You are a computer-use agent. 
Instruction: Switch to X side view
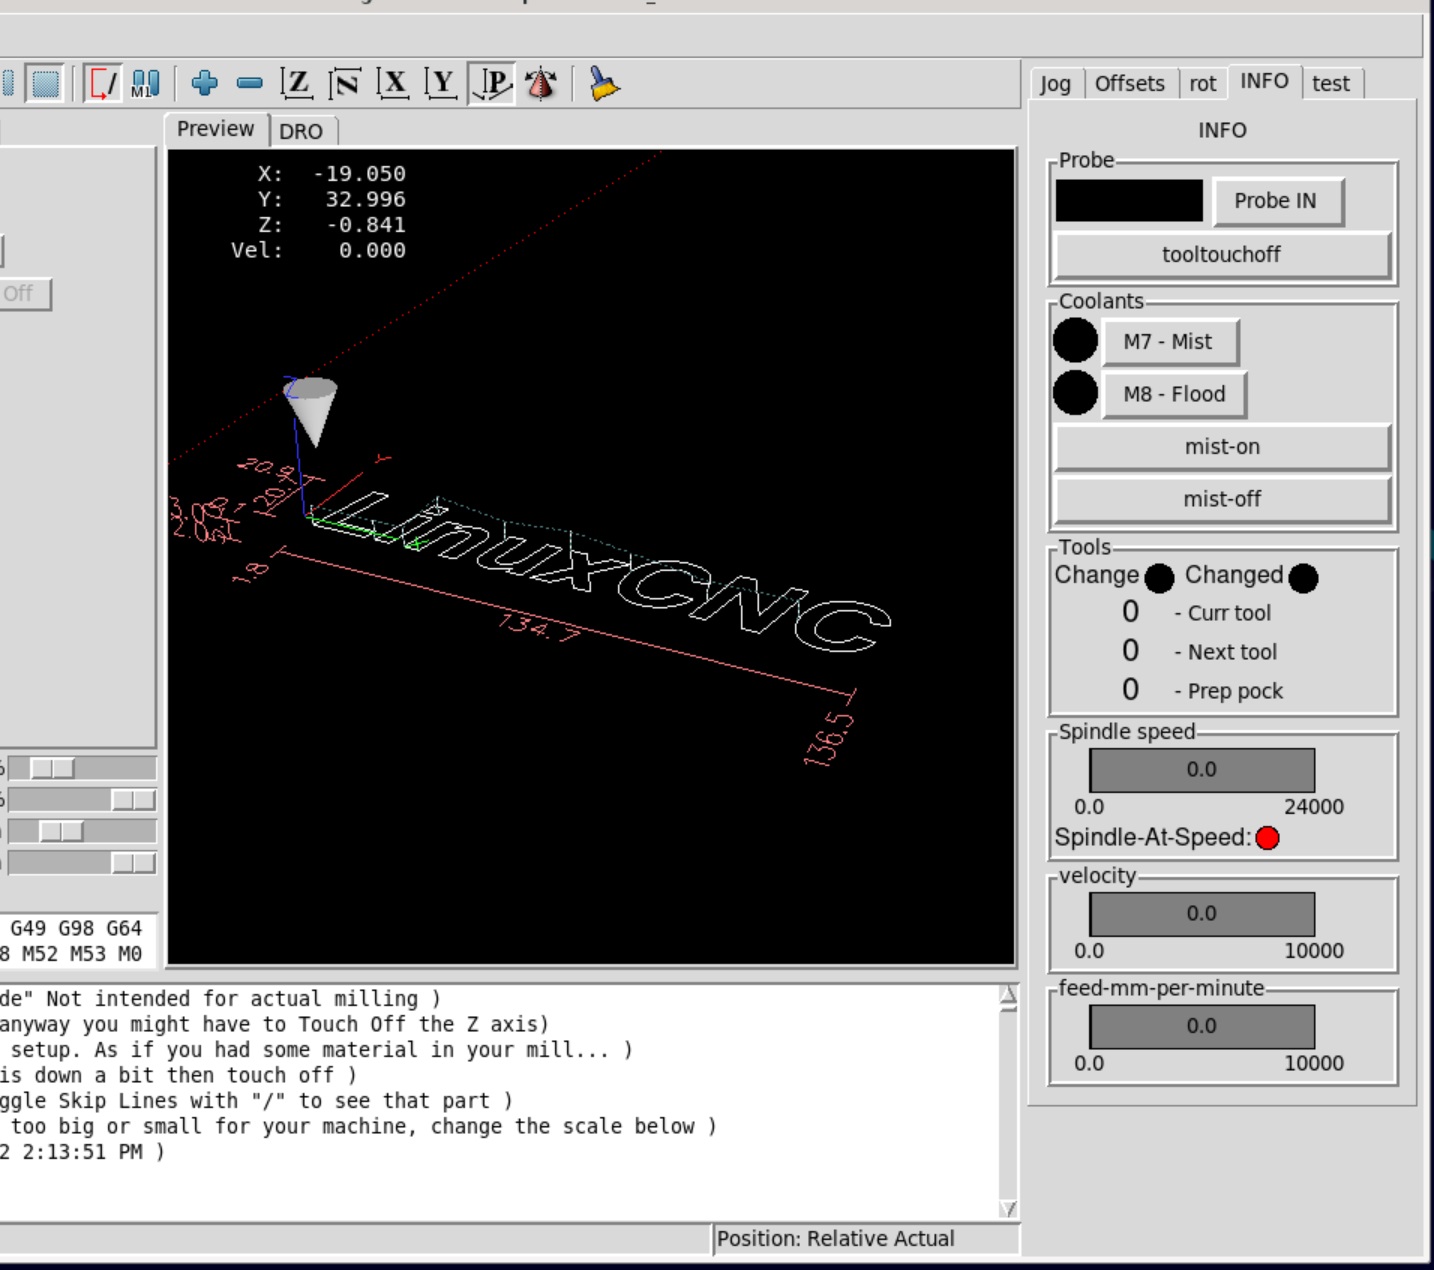(x=393, y=83)
